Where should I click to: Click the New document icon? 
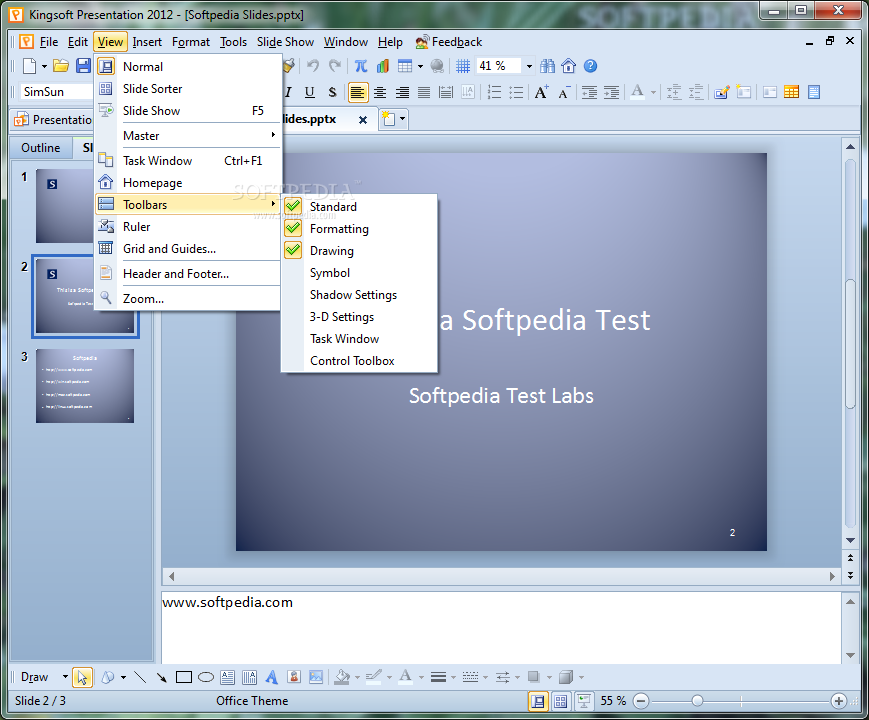tap(29, 66)
